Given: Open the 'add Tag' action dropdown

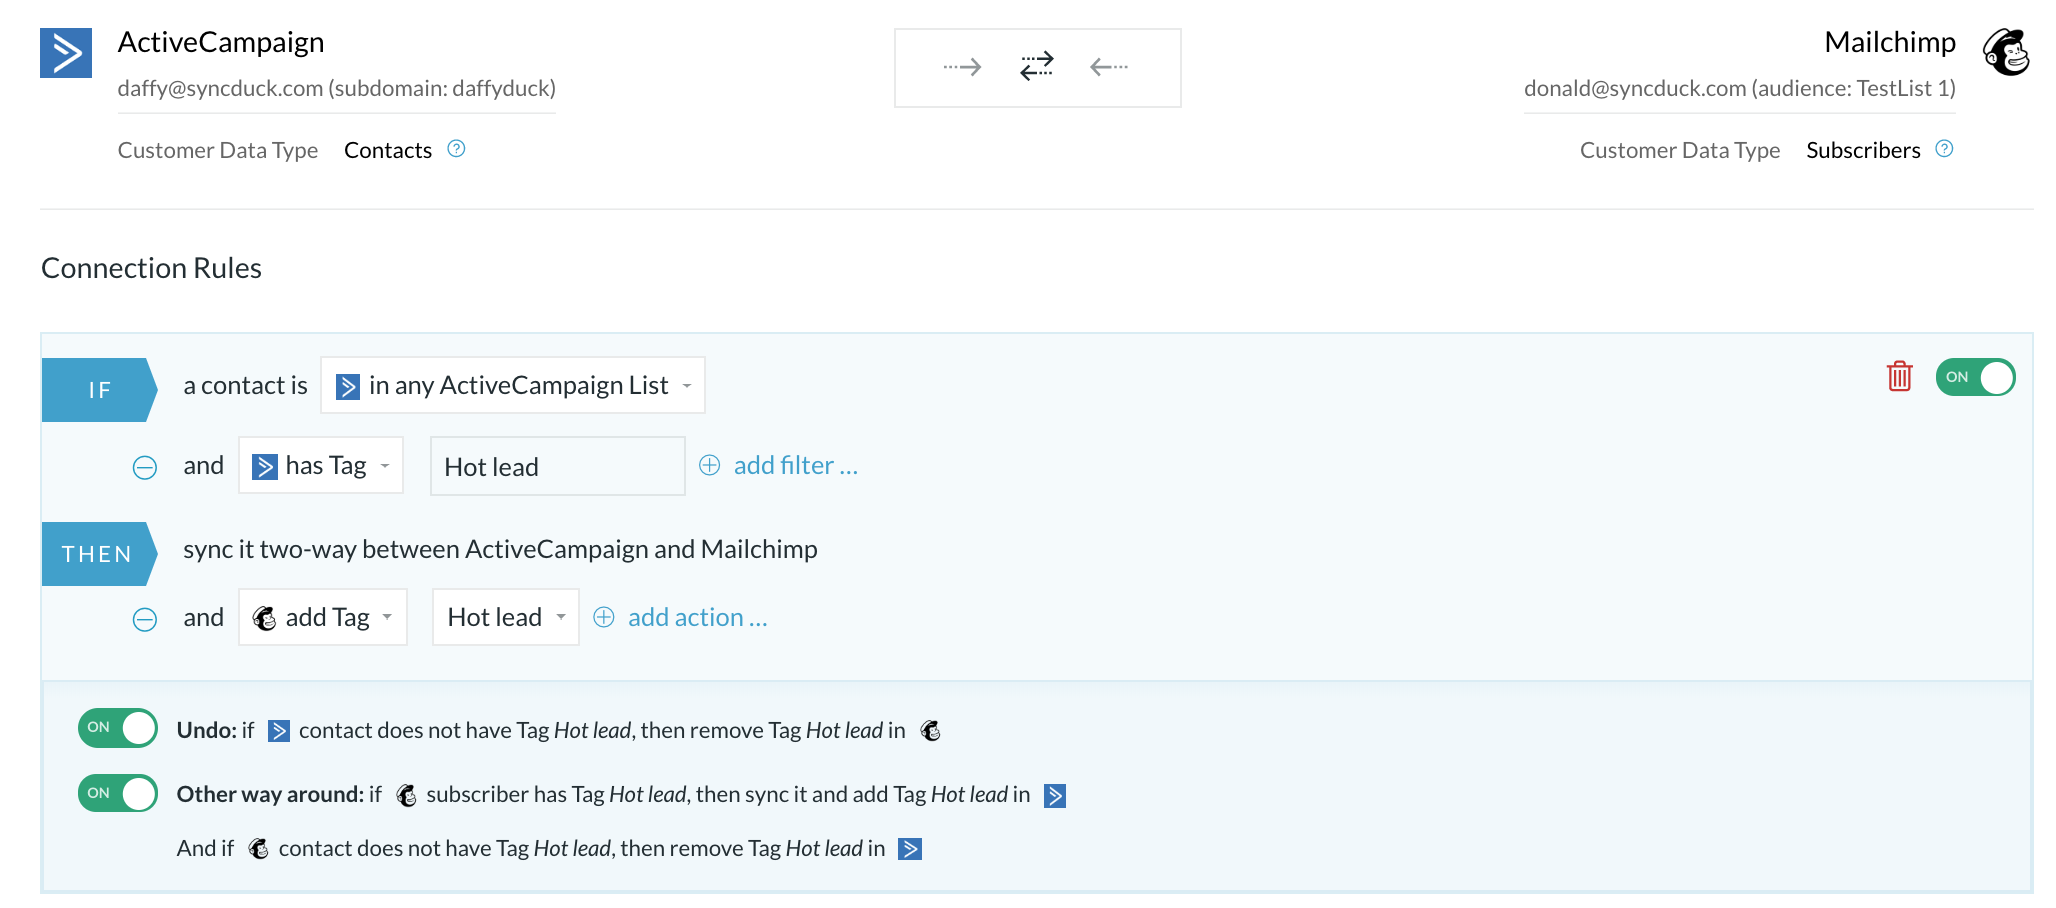Looking at the screenshot, I should [x=323, y=617].
